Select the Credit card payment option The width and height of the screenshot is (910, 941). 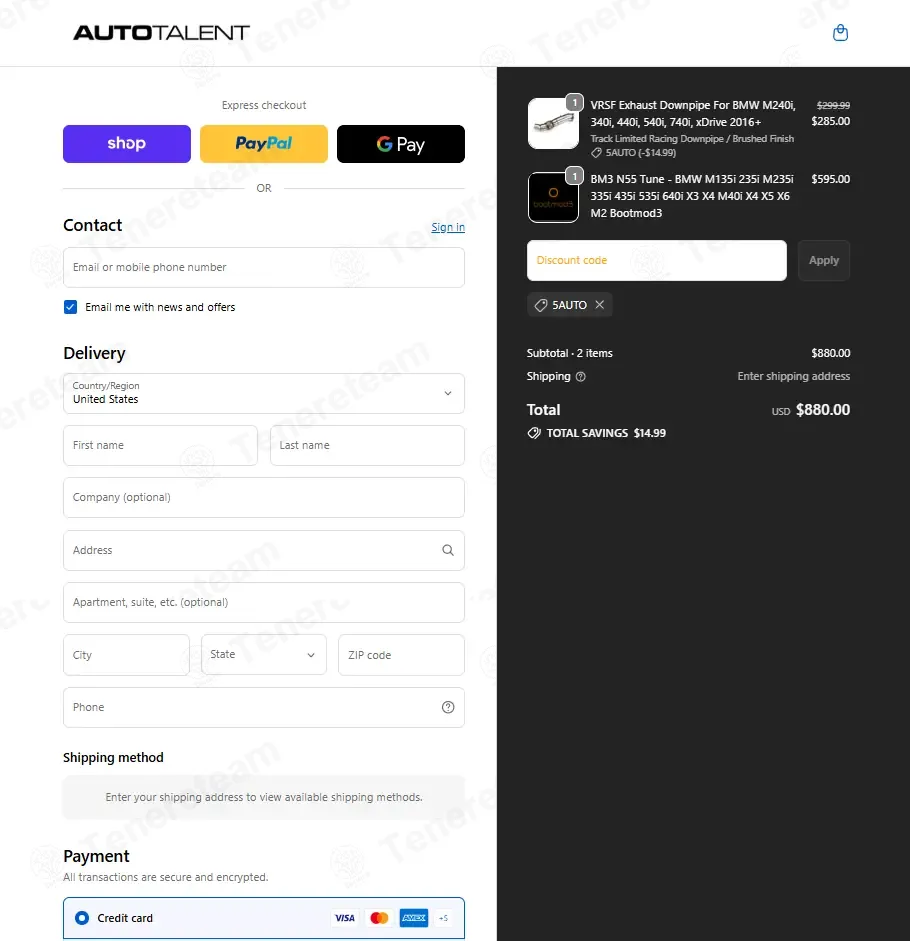pyautogui.click(x=82, y=918)
